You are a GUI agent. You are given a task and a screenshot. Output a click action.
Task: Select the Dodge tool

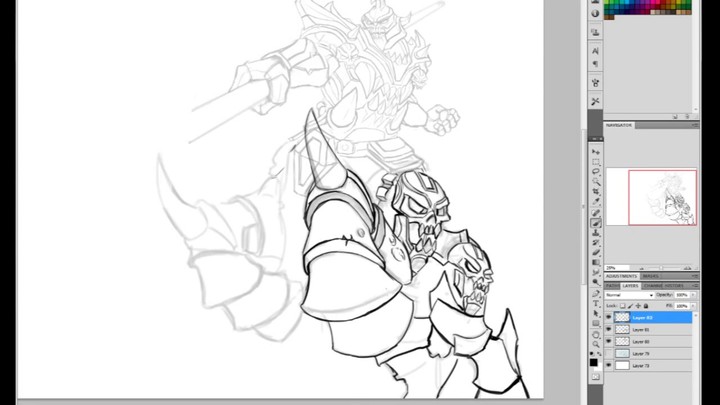(x=596, y=282)
